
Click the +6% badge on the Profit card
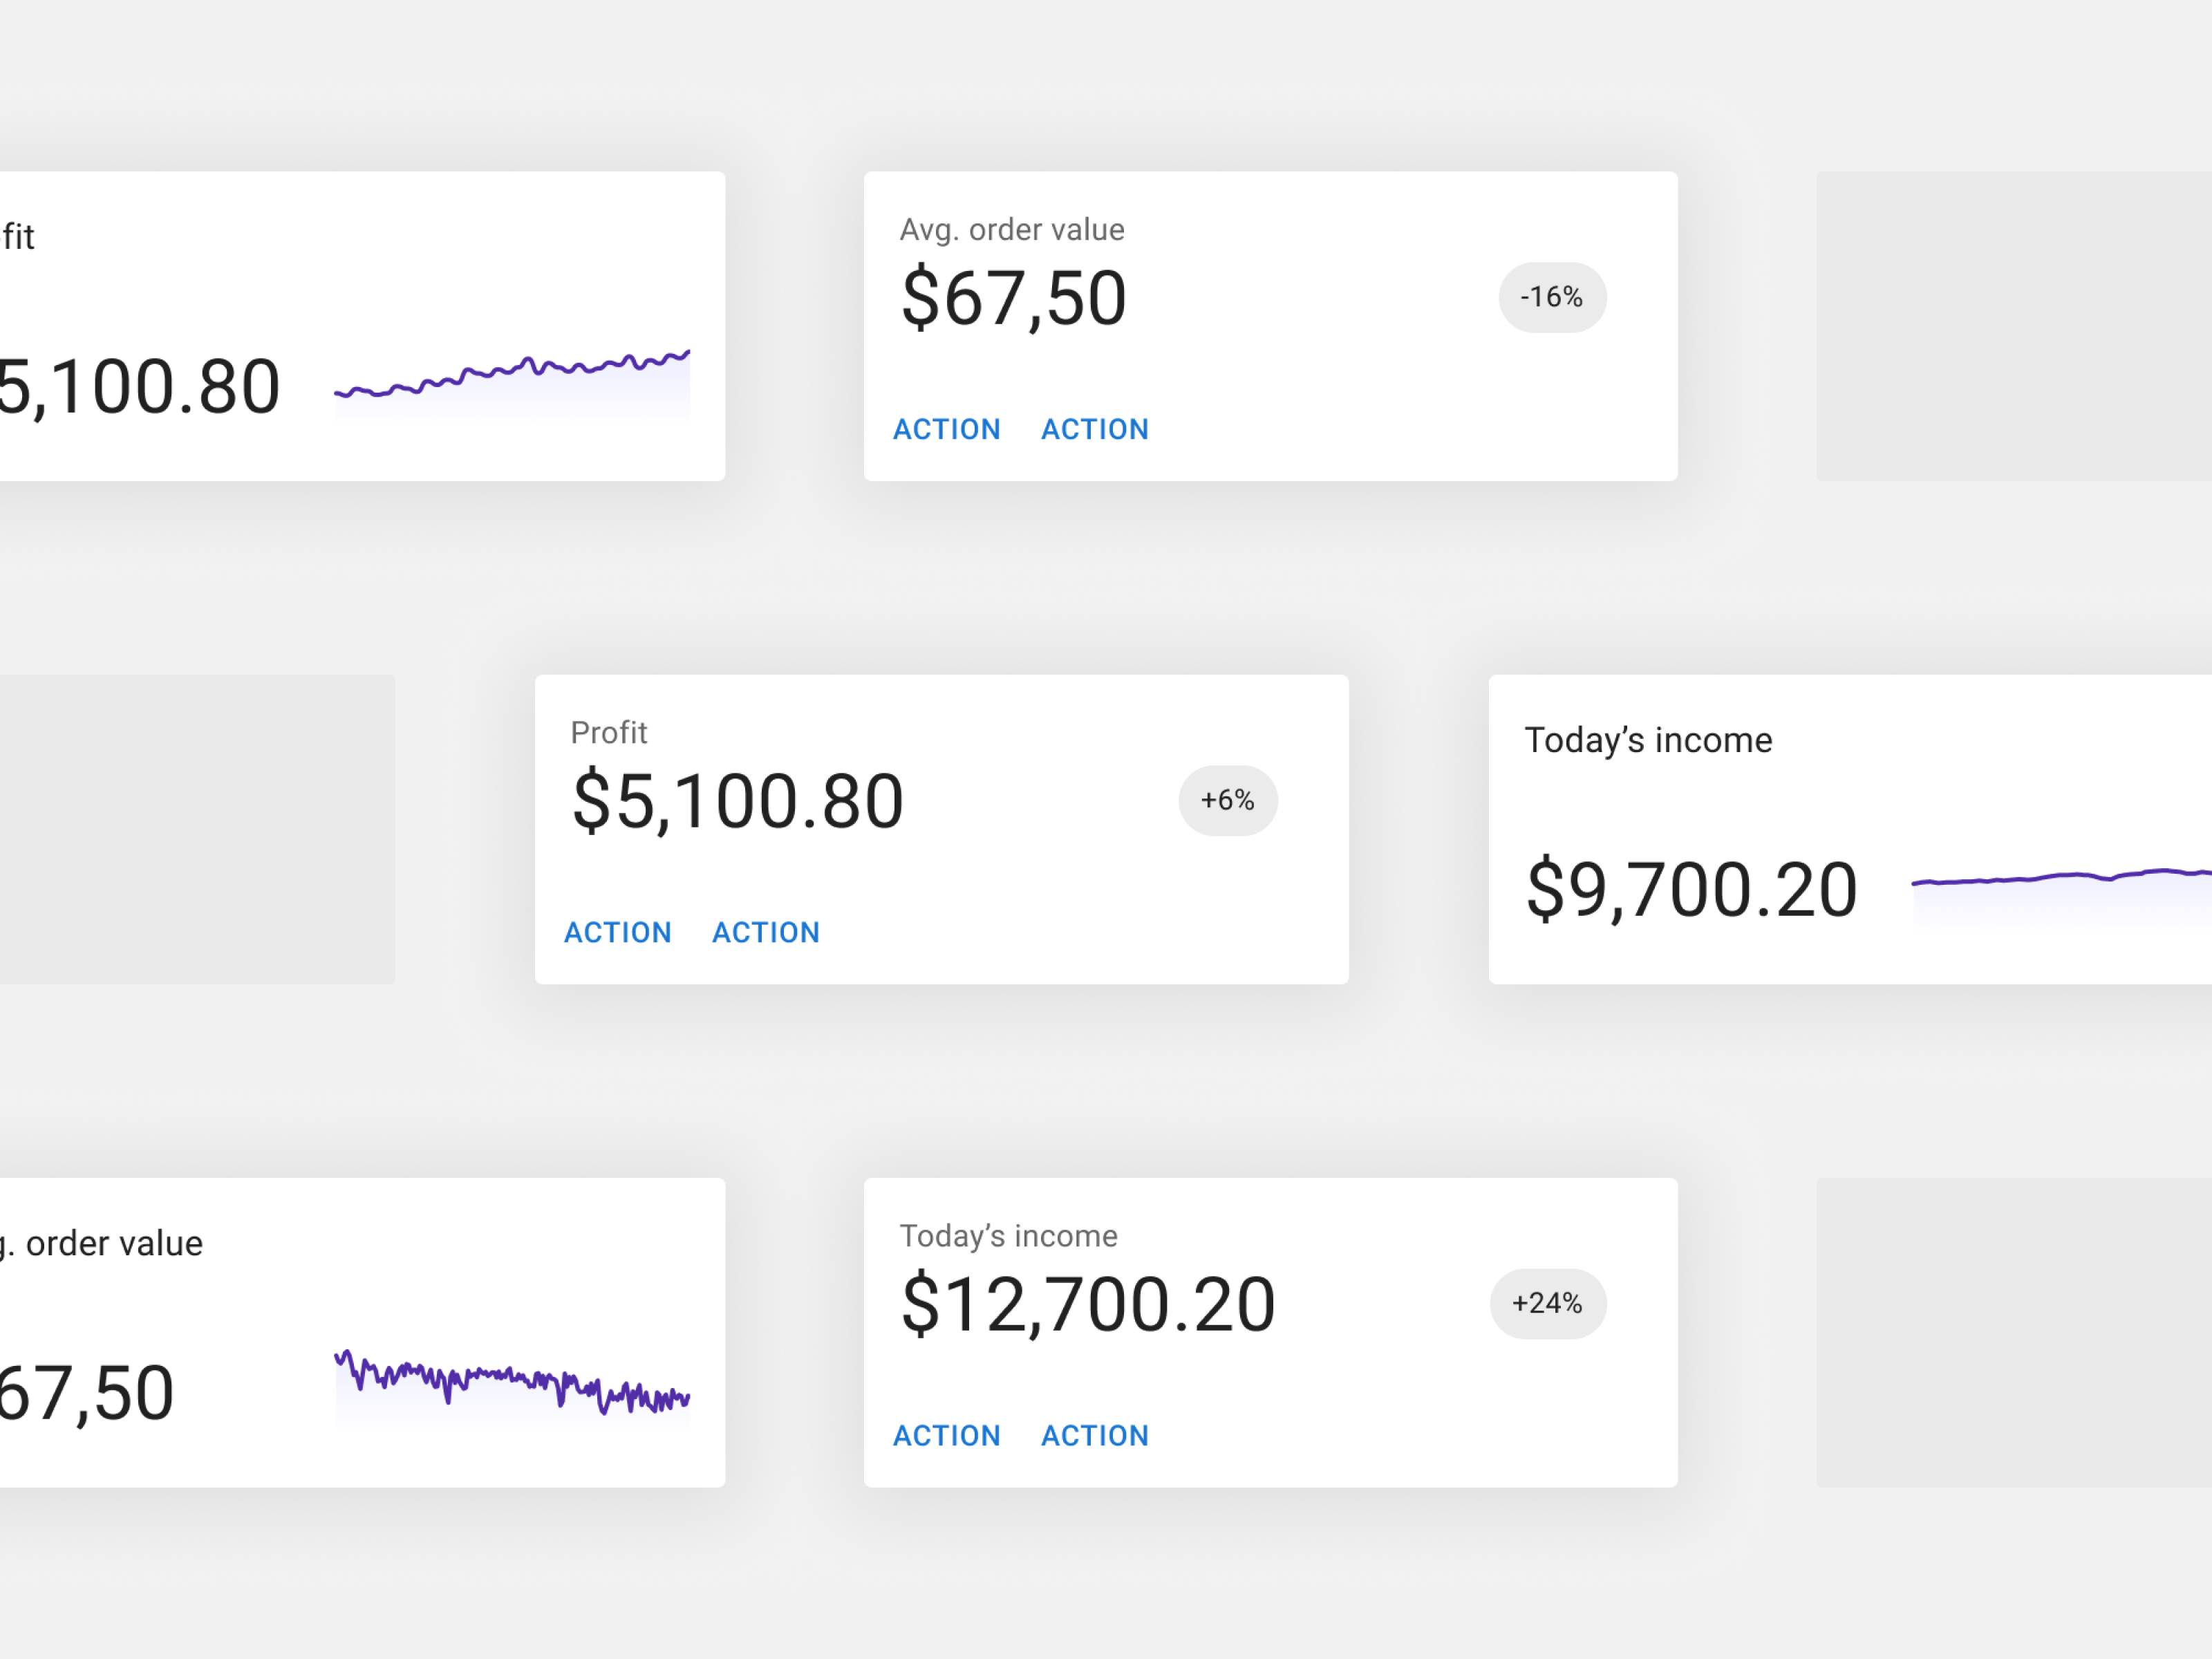tap(1228, 800)
